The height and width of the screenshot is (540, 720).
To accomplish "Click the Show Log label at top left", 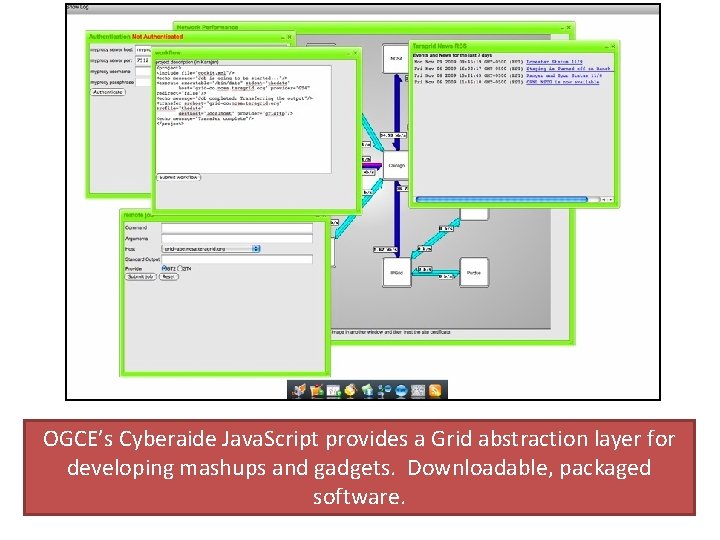I will point(77,7).
